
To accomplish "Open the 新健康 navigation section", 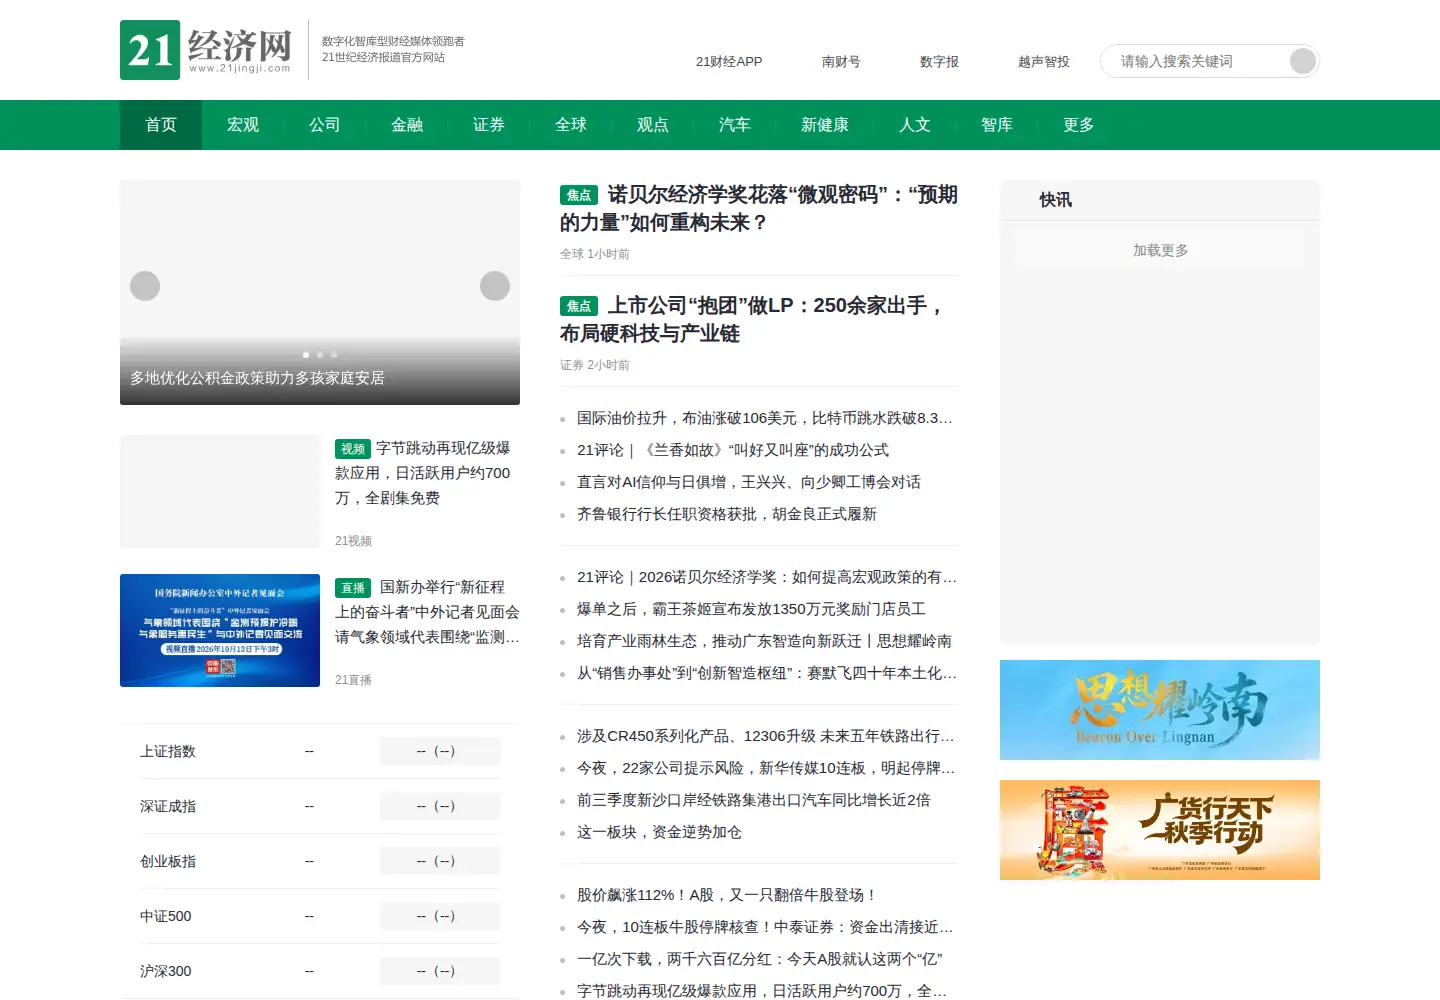I will [825, 125].
